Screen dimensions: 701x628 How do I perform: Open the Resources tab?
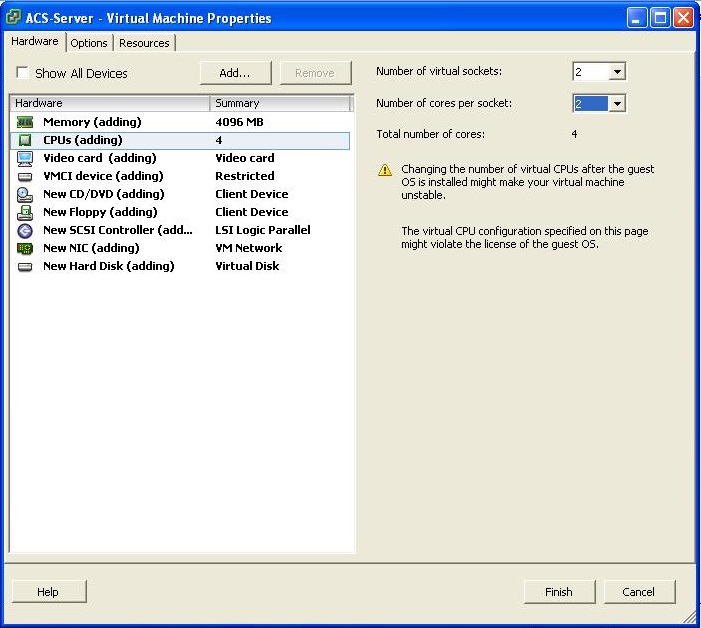(144, 43)
